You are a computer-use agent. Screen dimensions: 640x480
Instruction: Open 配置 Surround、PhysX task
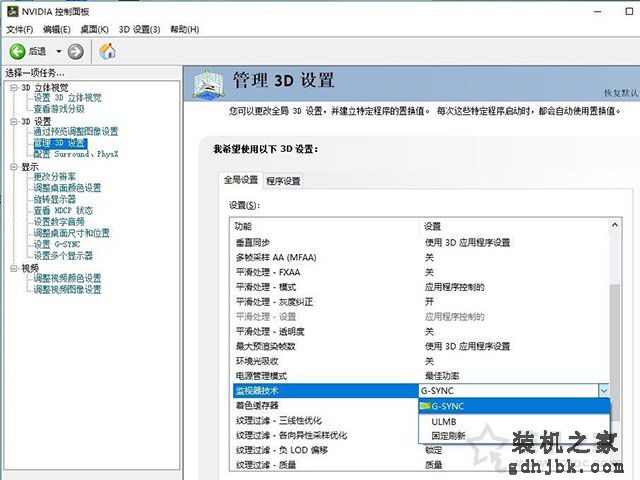(76, 154)
